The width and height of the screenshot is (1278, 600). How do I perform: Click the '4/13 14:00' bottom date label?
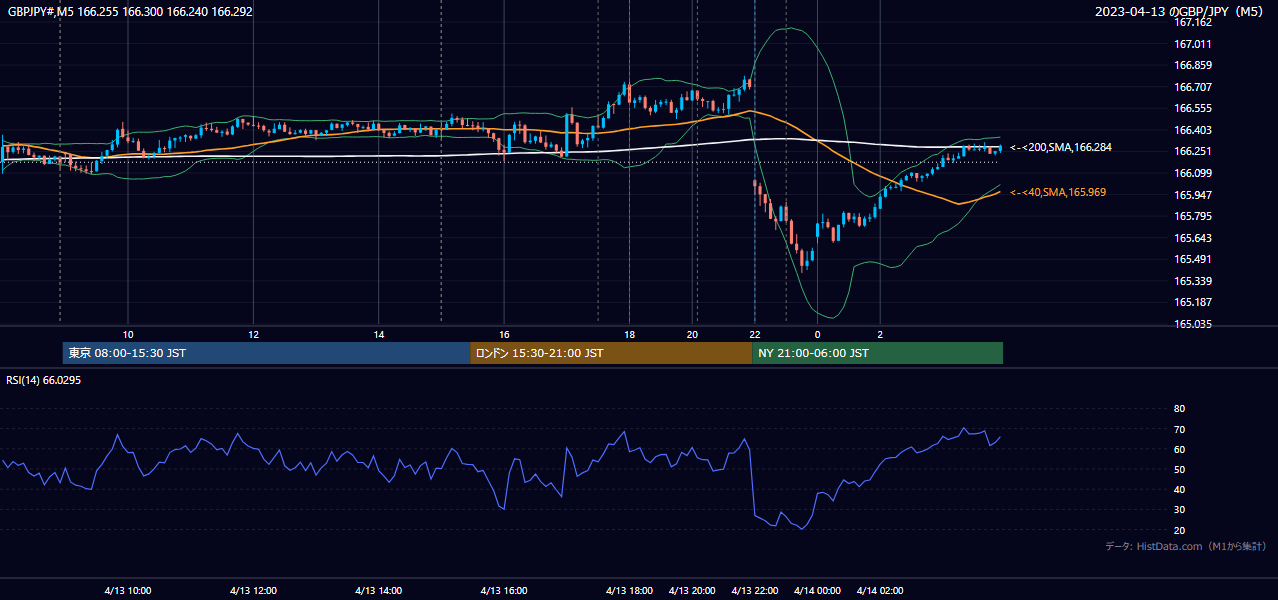point(379,590)
